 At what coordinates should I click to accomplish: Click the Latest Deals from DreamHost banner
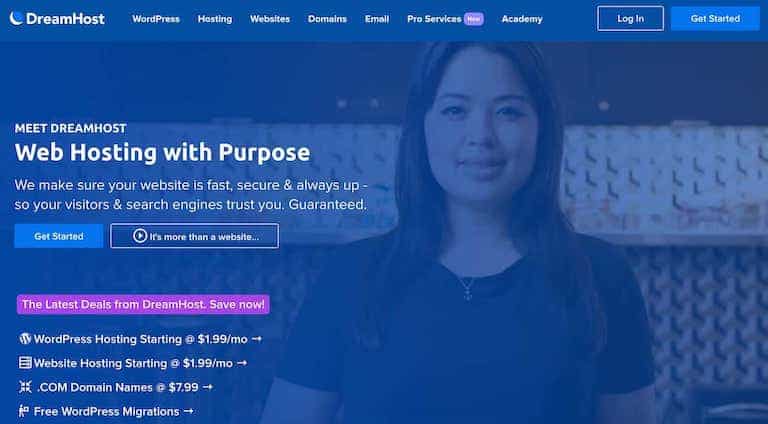pos(143,304)
